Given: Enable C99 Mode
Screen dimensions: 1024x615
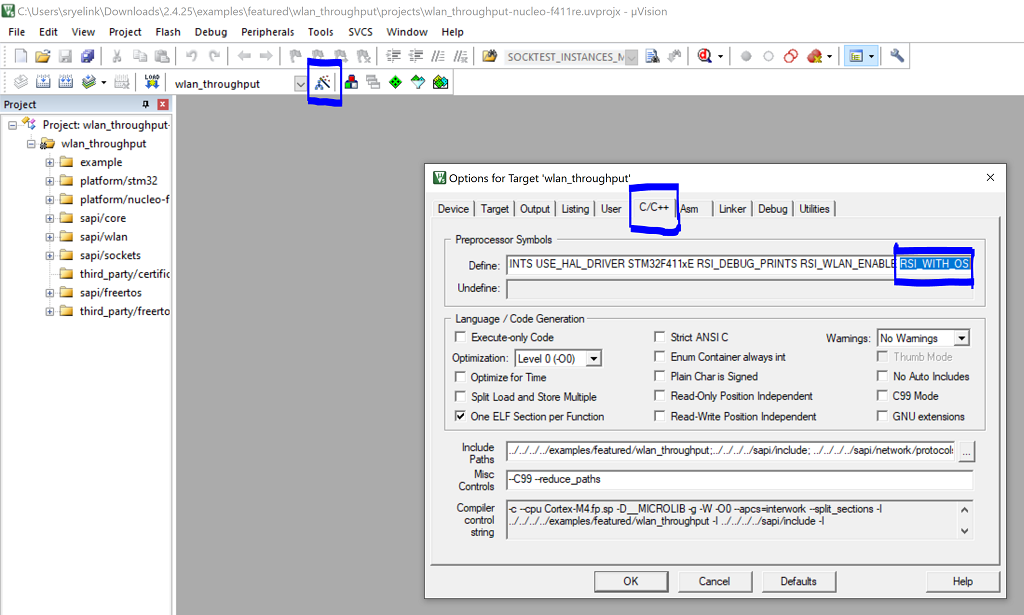Looking at the screenshot, I should point(881,394).
